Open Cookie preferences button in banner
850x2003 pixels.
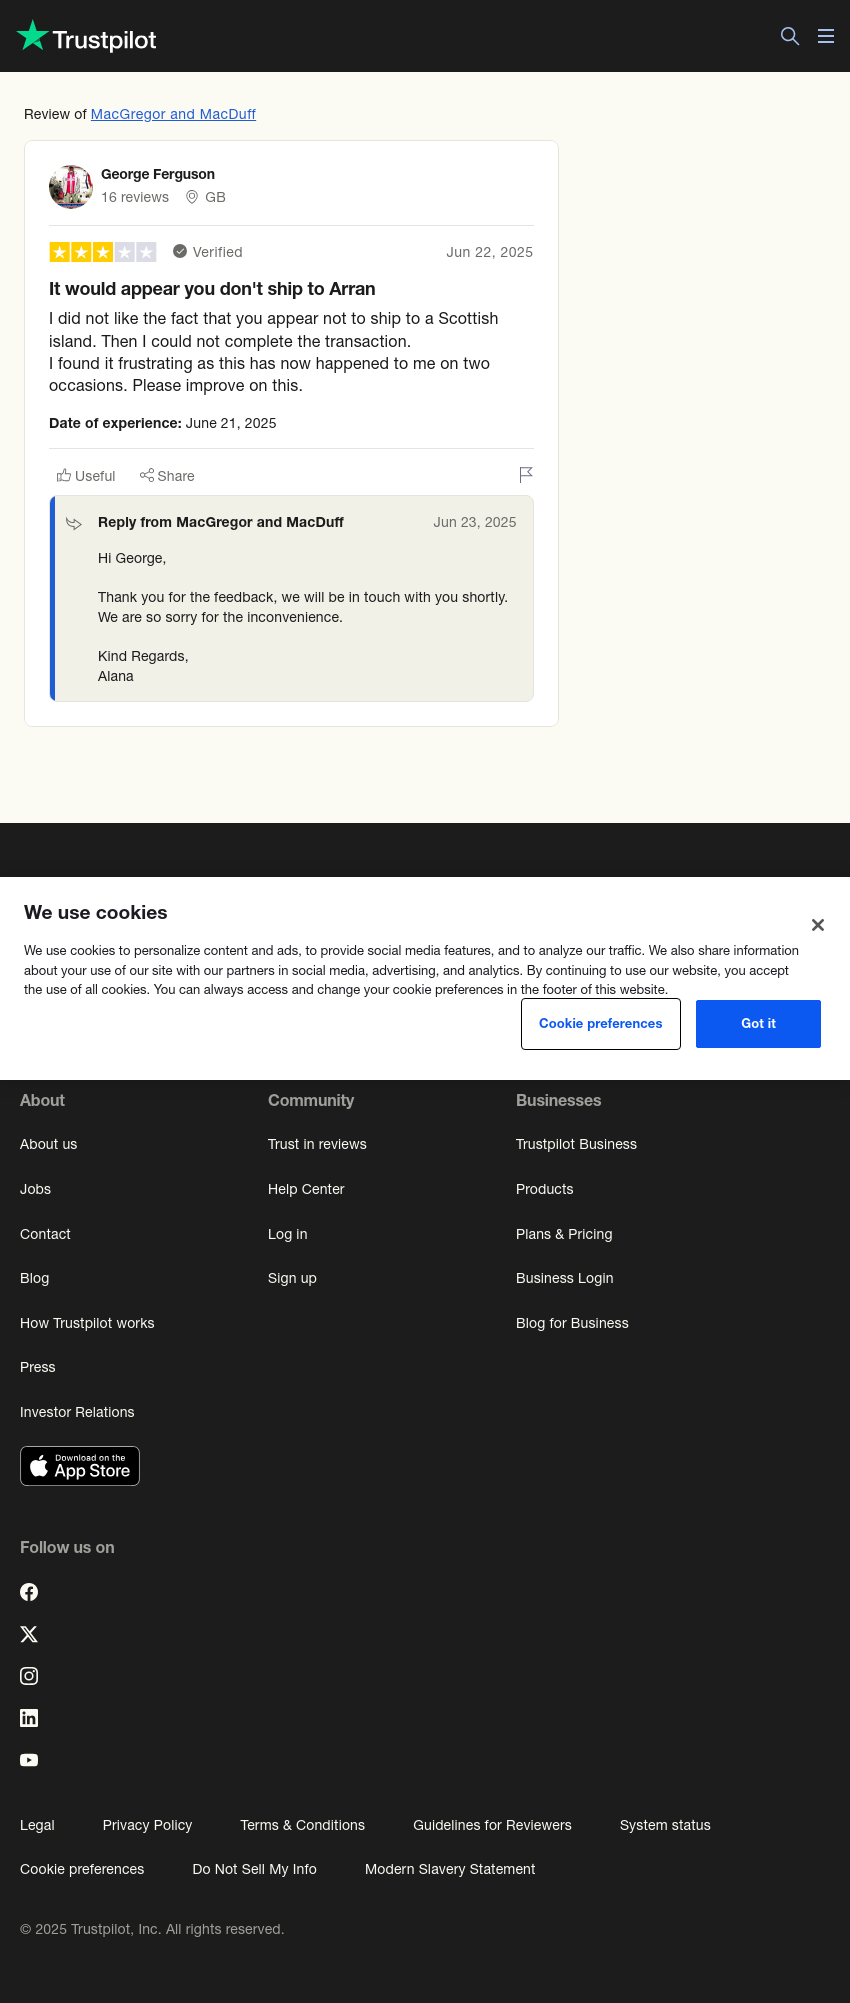[601, 1024]
